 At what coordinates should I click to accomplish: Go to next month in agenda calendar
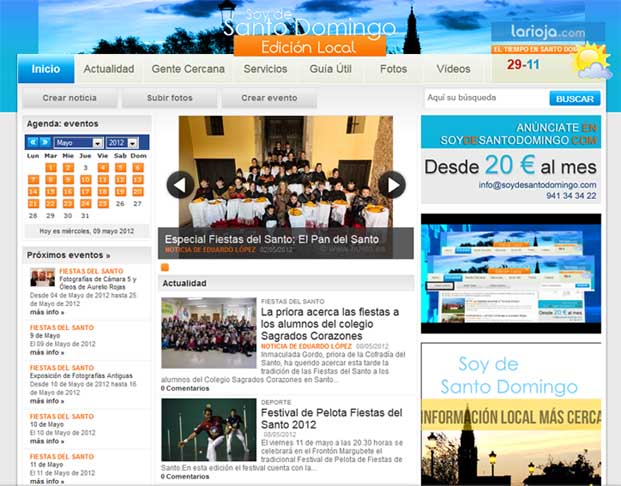[x=45, y=142]
